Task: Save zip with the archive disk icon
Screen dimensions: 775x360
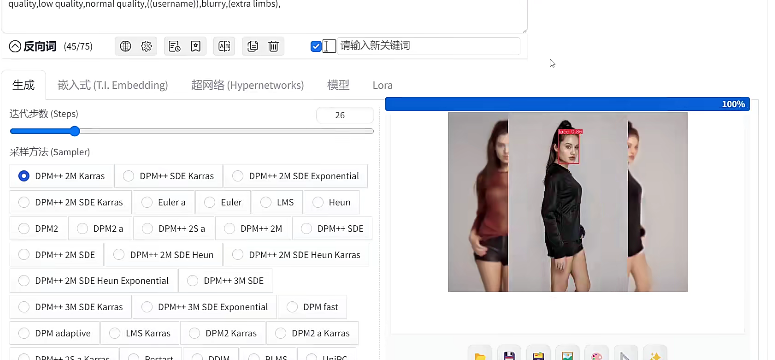Action: coord(538,355)
